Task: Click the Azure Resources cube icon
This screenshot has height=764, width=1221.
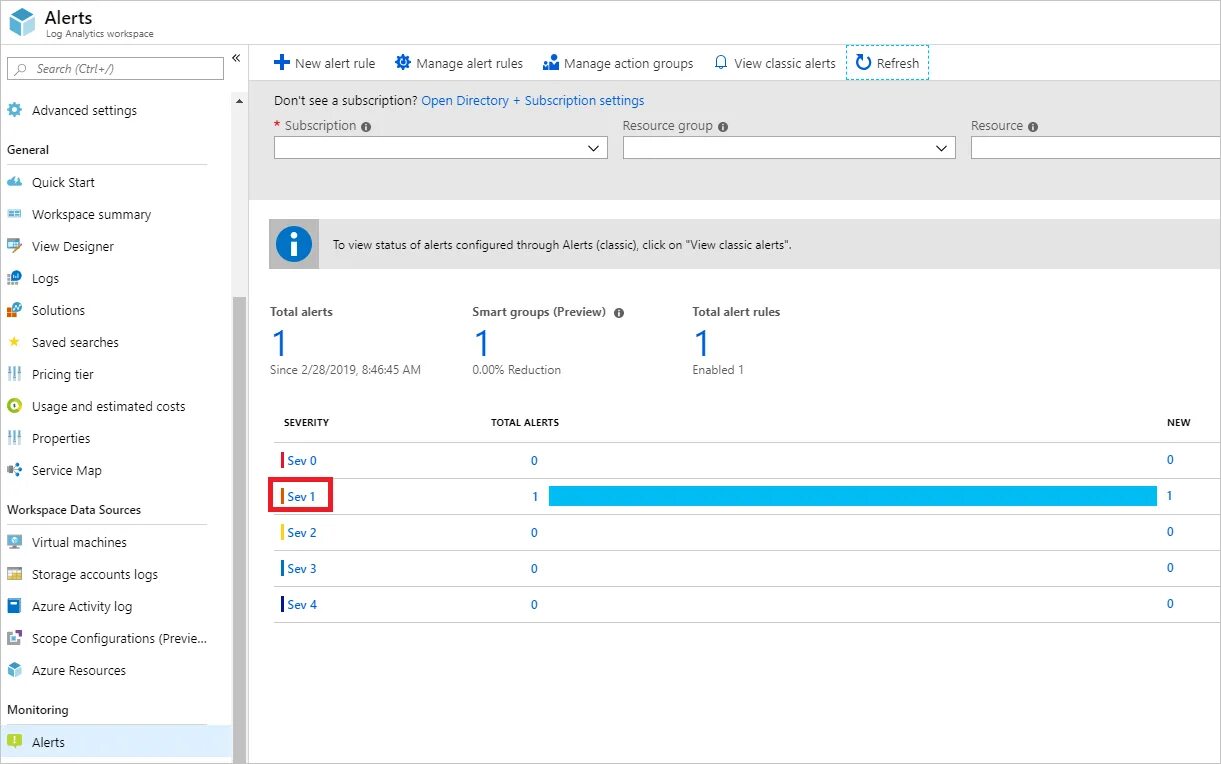Action: [x=14, y=670]
